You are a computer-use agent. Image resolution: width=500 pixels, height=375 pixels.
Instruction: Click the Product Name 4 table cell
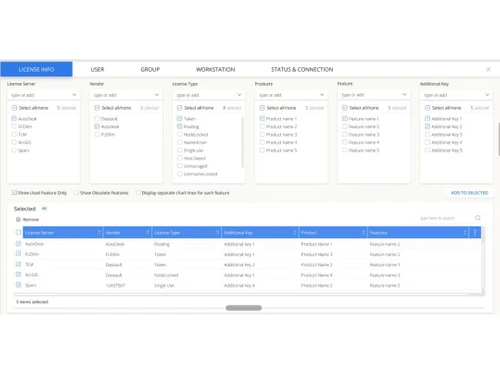[x=317, y=275]
